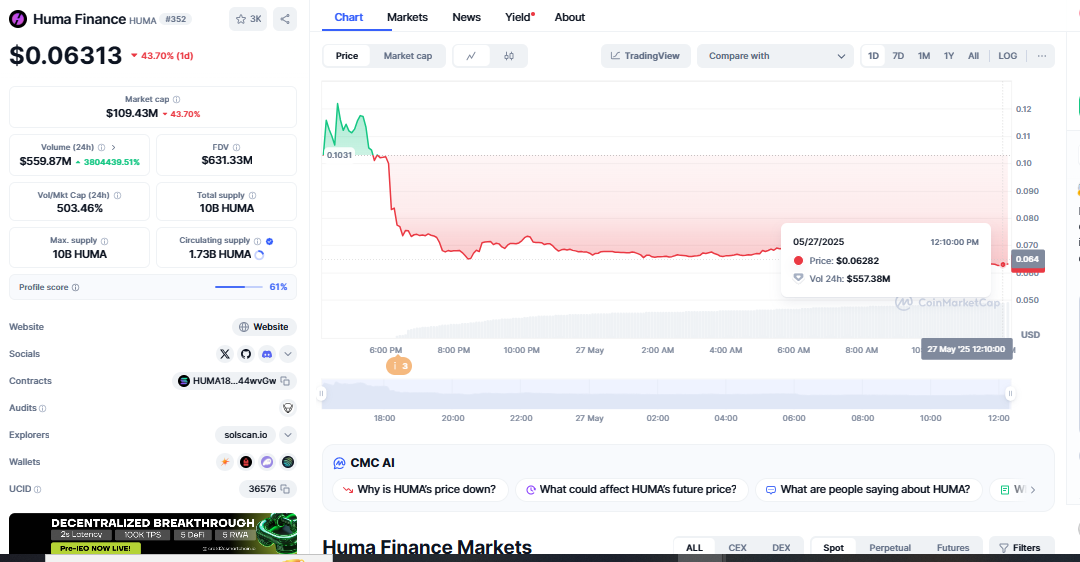The height and width of the screenshot is (562, 1080).
Task: Show Circulating supply info icon
Action: pyautogui.click(x=258, y=241)
